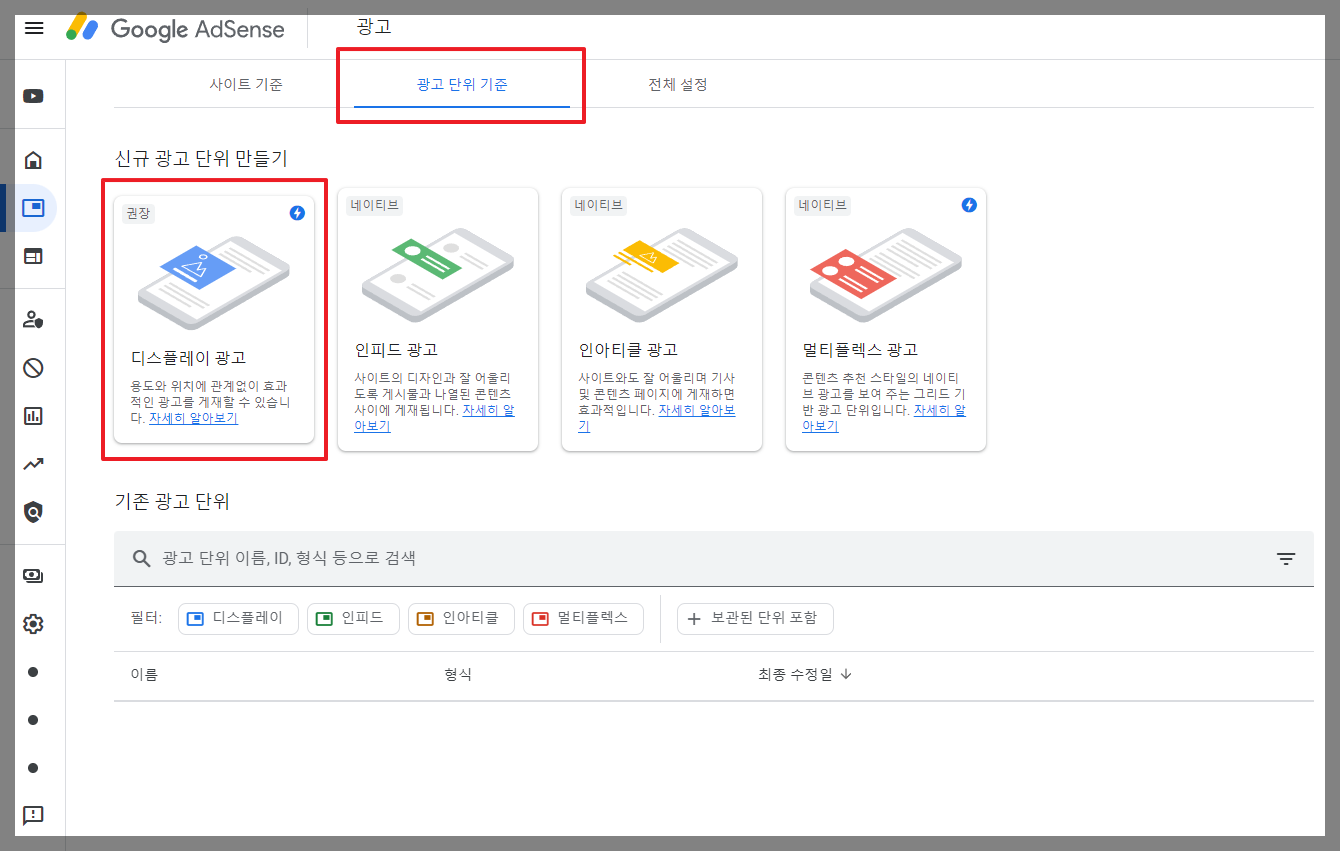The width and height of the screenshot is (1340, 851).
Task: Open the Policy center shield icon
Action: (x=33, y=511)
